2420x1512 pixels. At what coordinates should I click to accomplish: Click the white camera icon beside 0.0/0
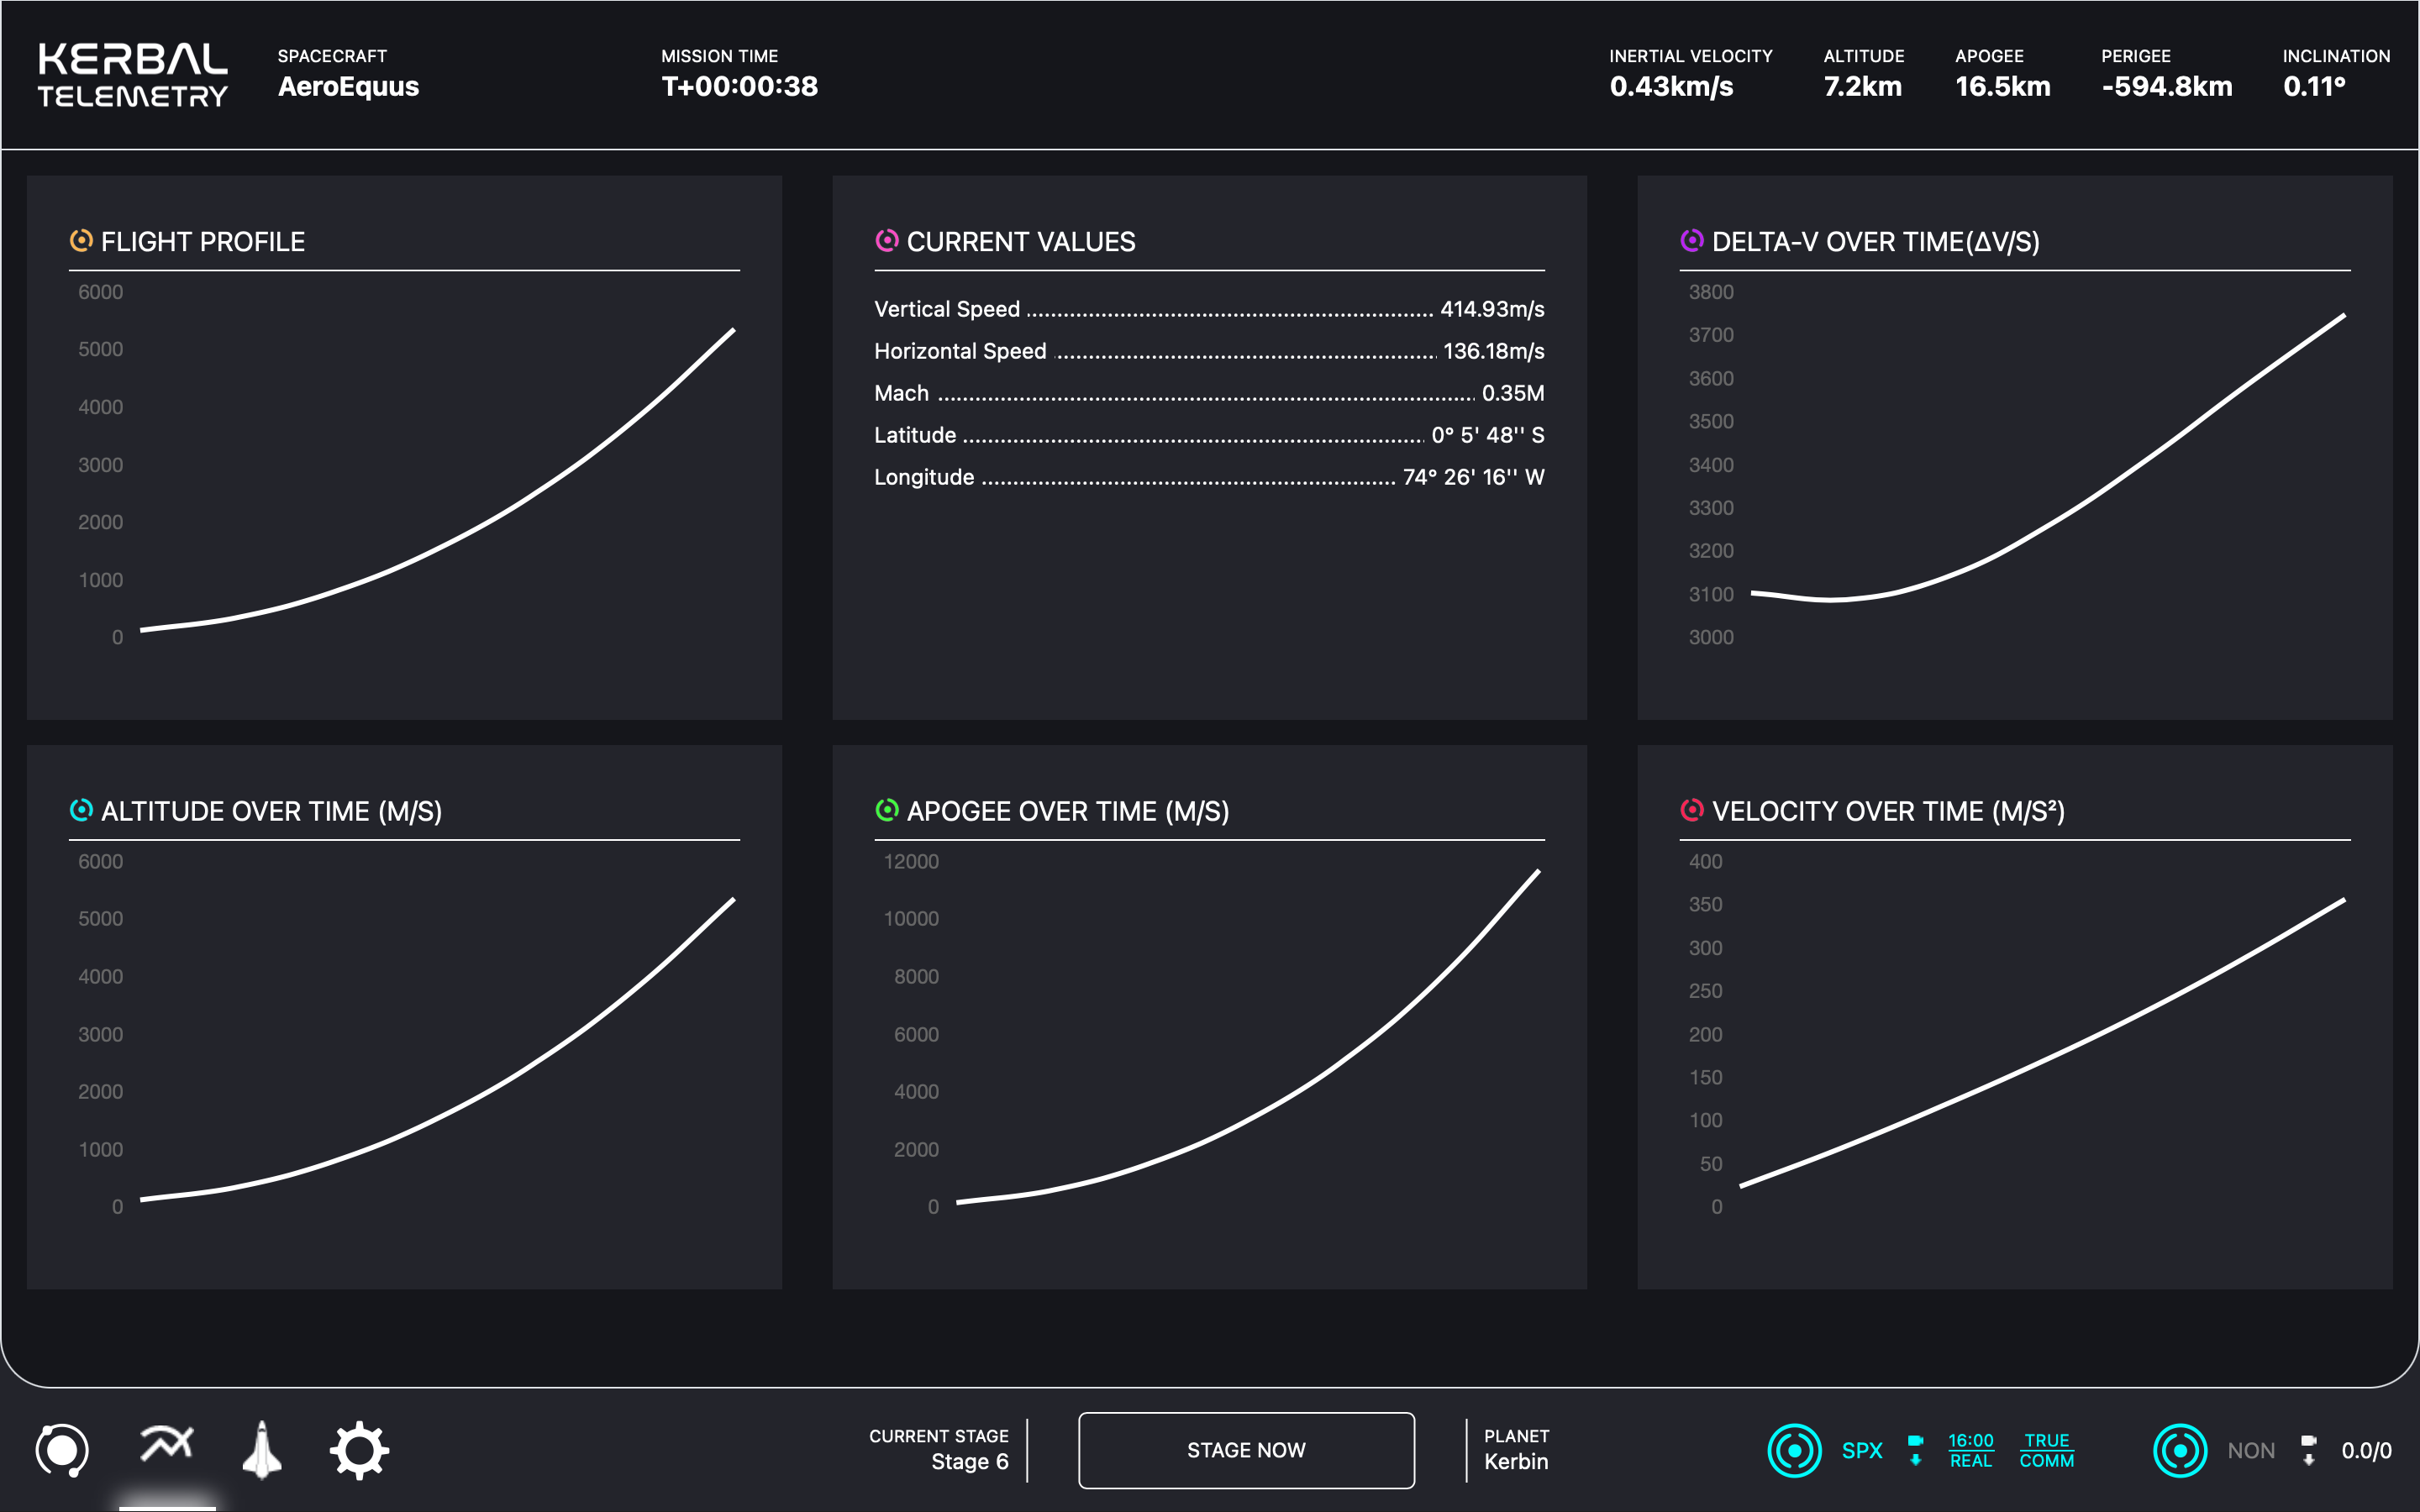[2308, 1450]
